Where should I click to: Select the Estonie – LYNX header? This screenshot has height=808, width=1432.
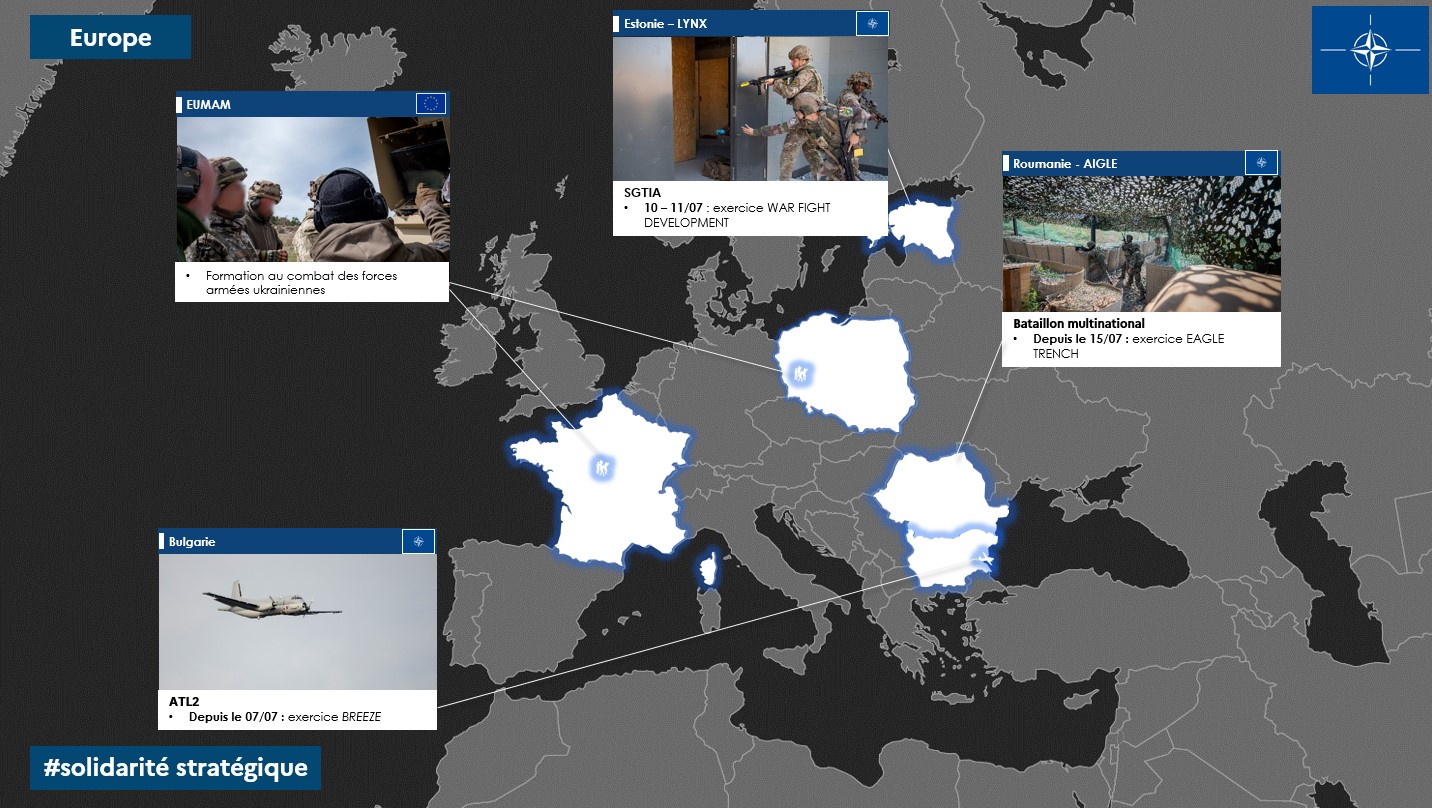click(x=750, y=24)
